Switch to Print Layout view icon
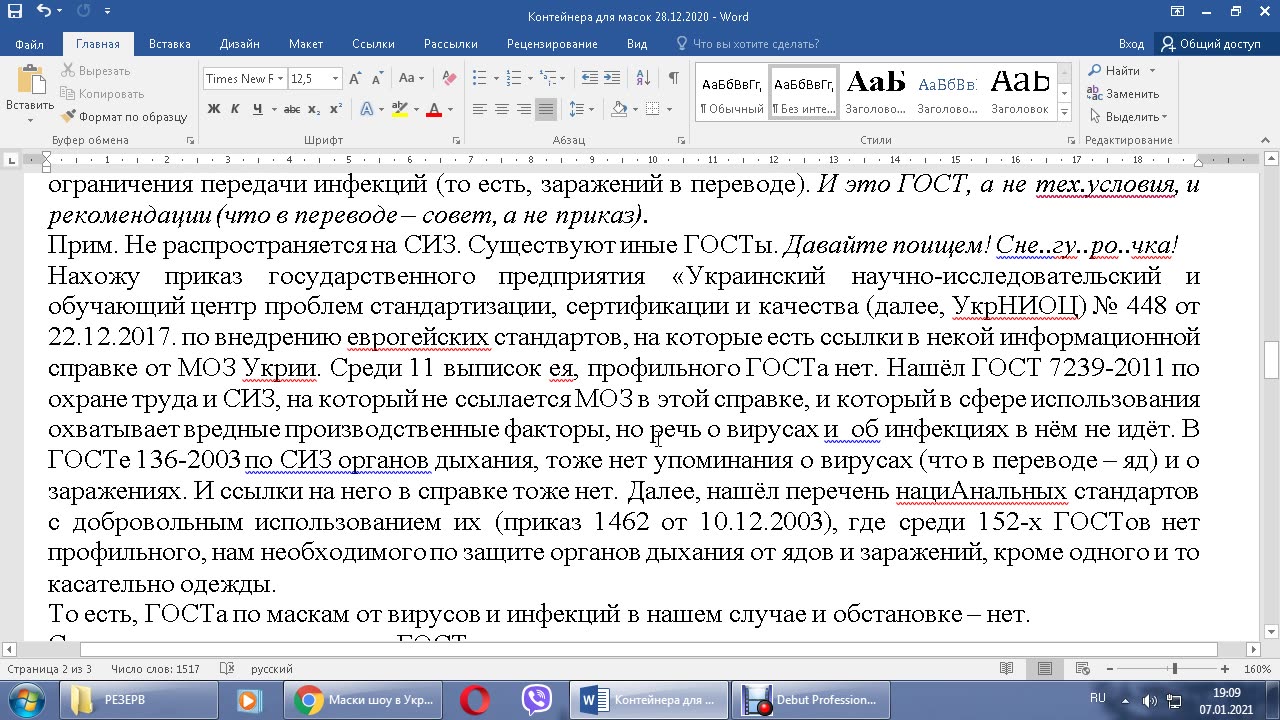The image size is (1280, 720). pos(1044,668)
